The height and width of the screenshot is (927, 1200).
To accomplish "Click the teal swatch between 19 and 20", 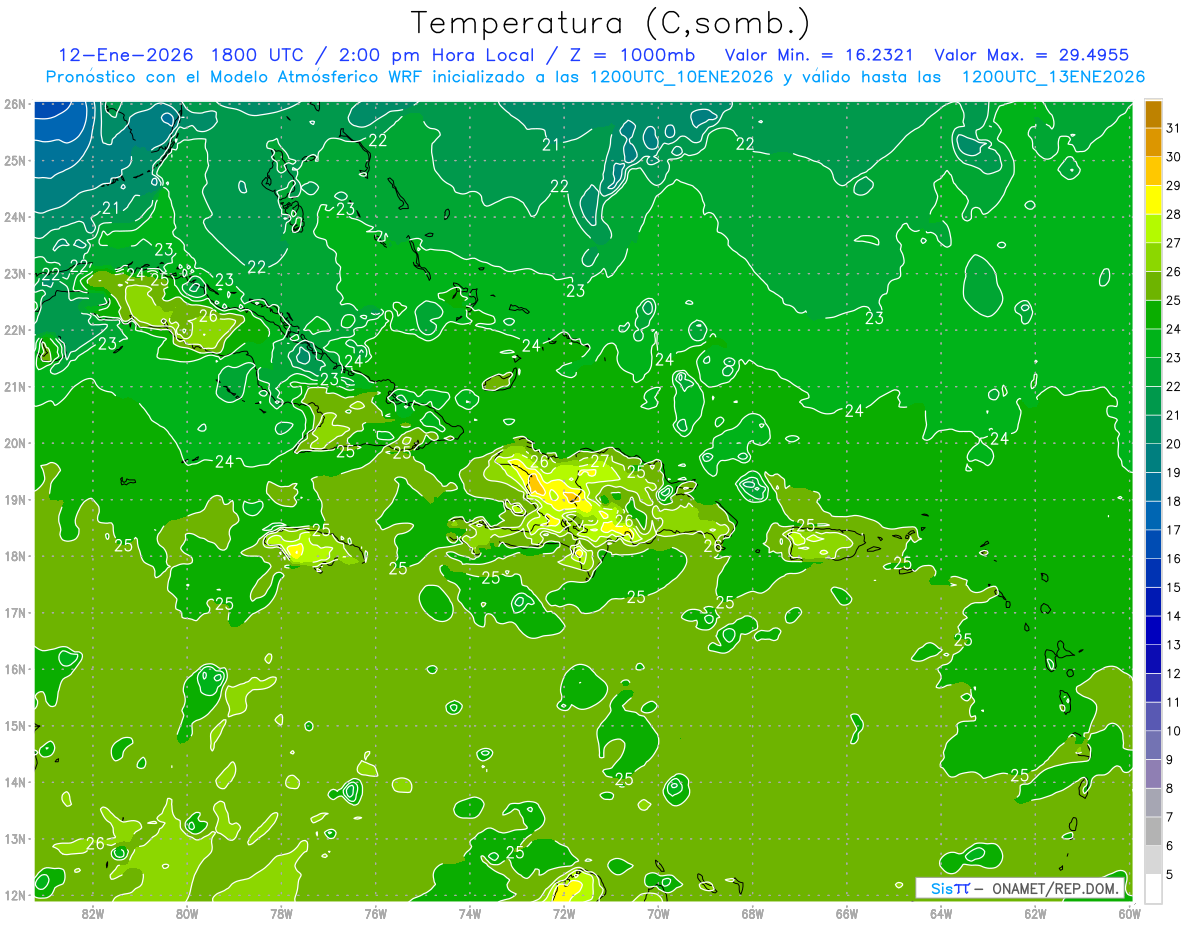I will 1153,458.
